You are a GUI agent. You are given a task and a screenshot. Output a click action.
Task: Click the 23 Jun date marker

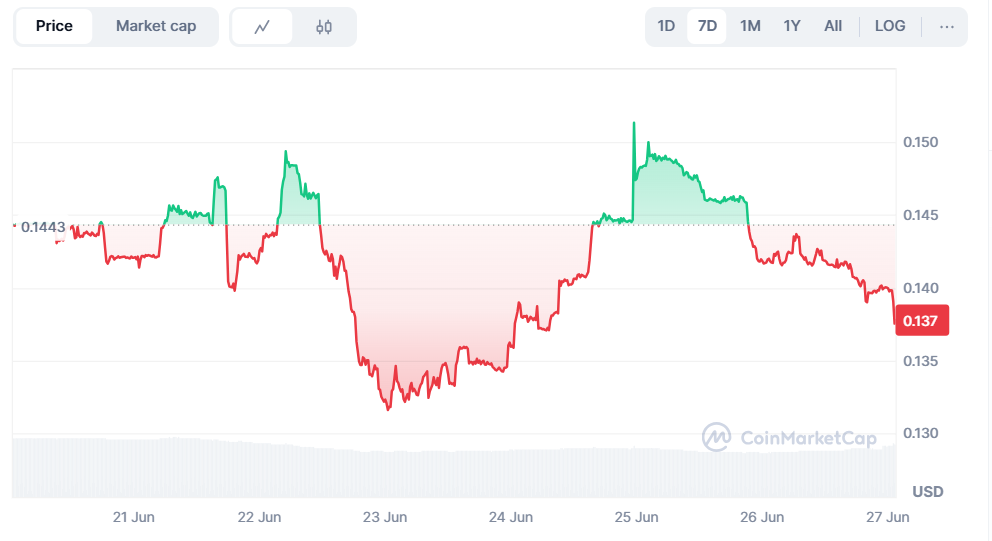coord(385,517)
